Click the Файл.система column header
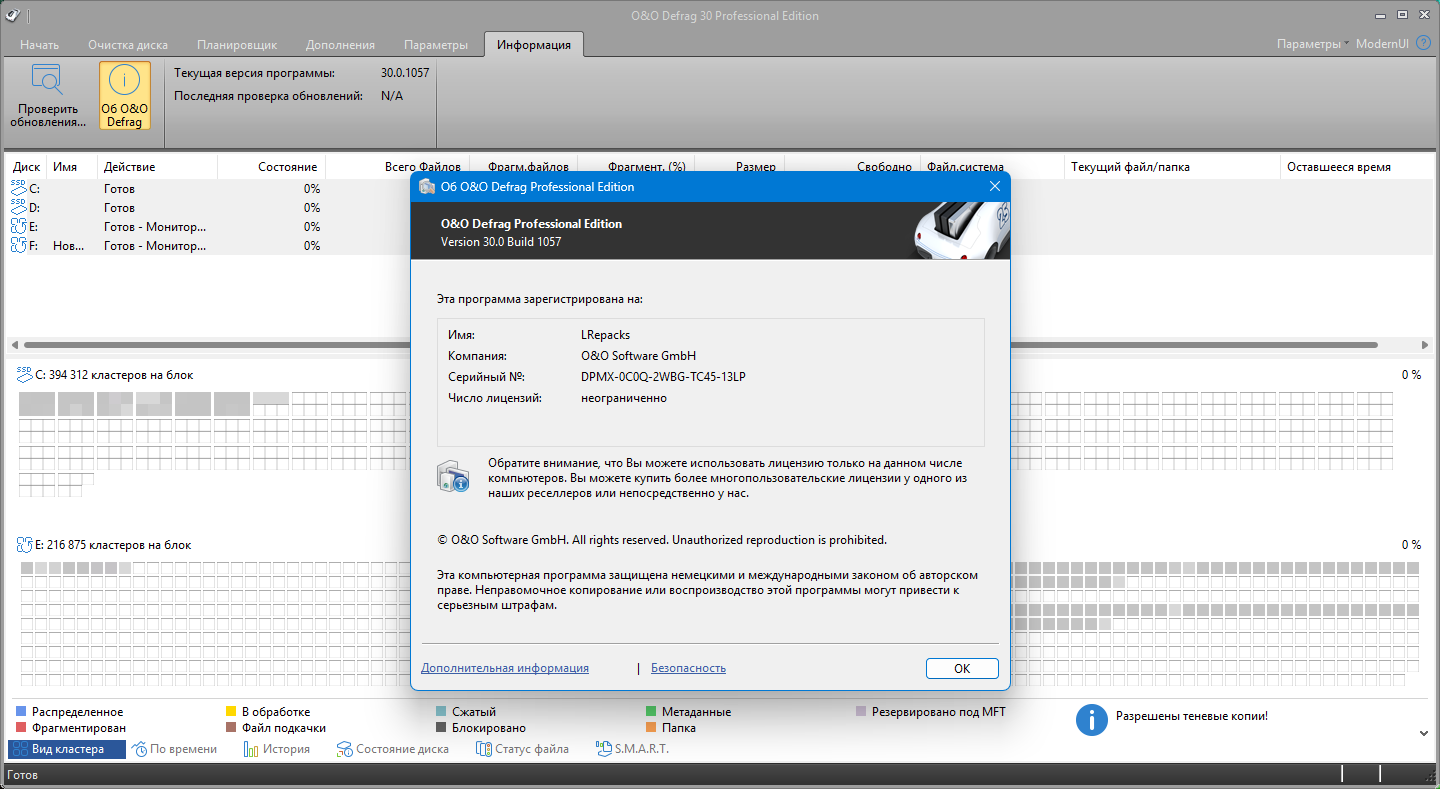The width and height of the screenshot is (1440, 789). (992, 167)
